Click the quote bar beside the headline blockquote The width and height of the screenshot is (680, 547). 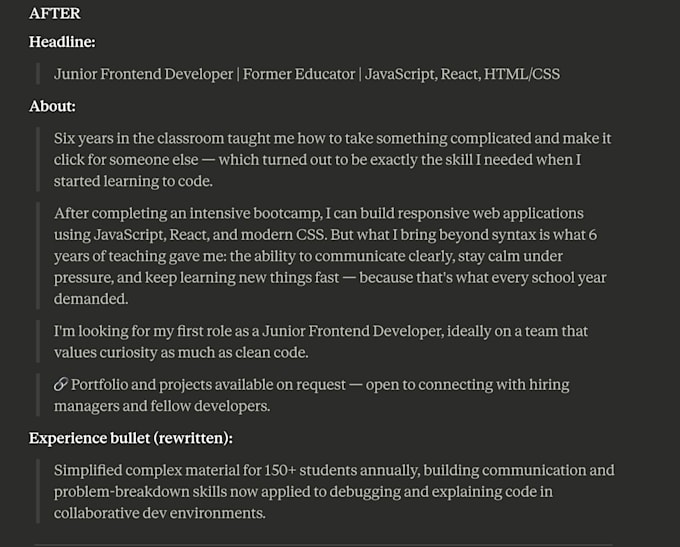click(38, 74)
